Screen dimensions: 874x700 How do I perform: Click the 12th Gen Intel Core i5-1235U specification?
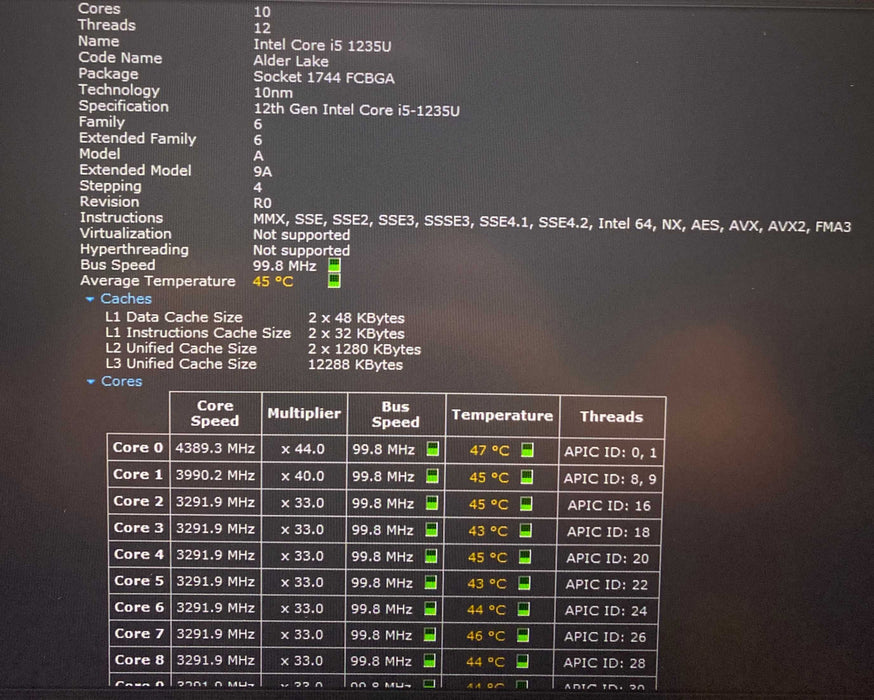357,110
